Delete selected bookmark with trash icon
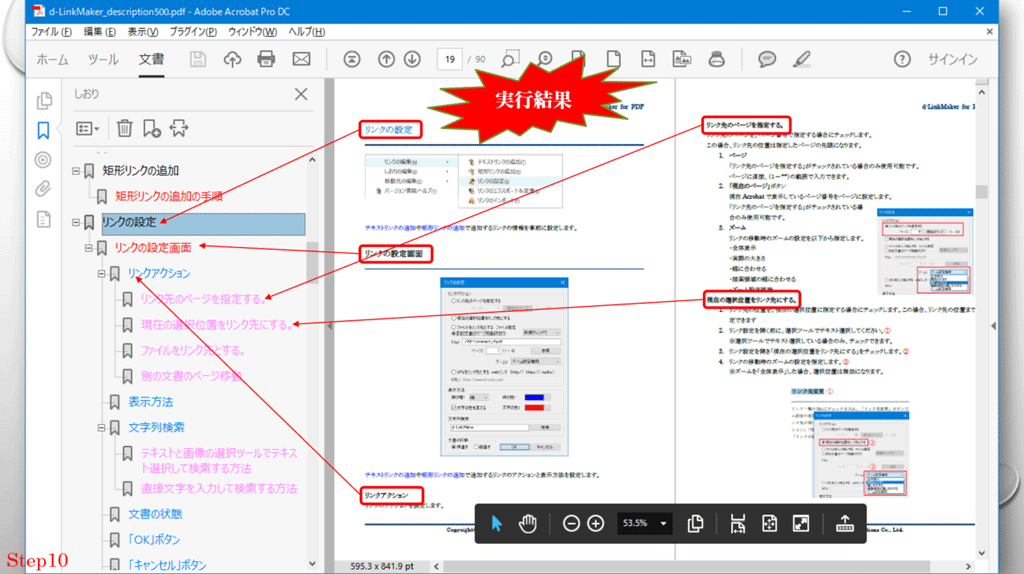The width and height of the screenshot is (1024, 574). 124,128
